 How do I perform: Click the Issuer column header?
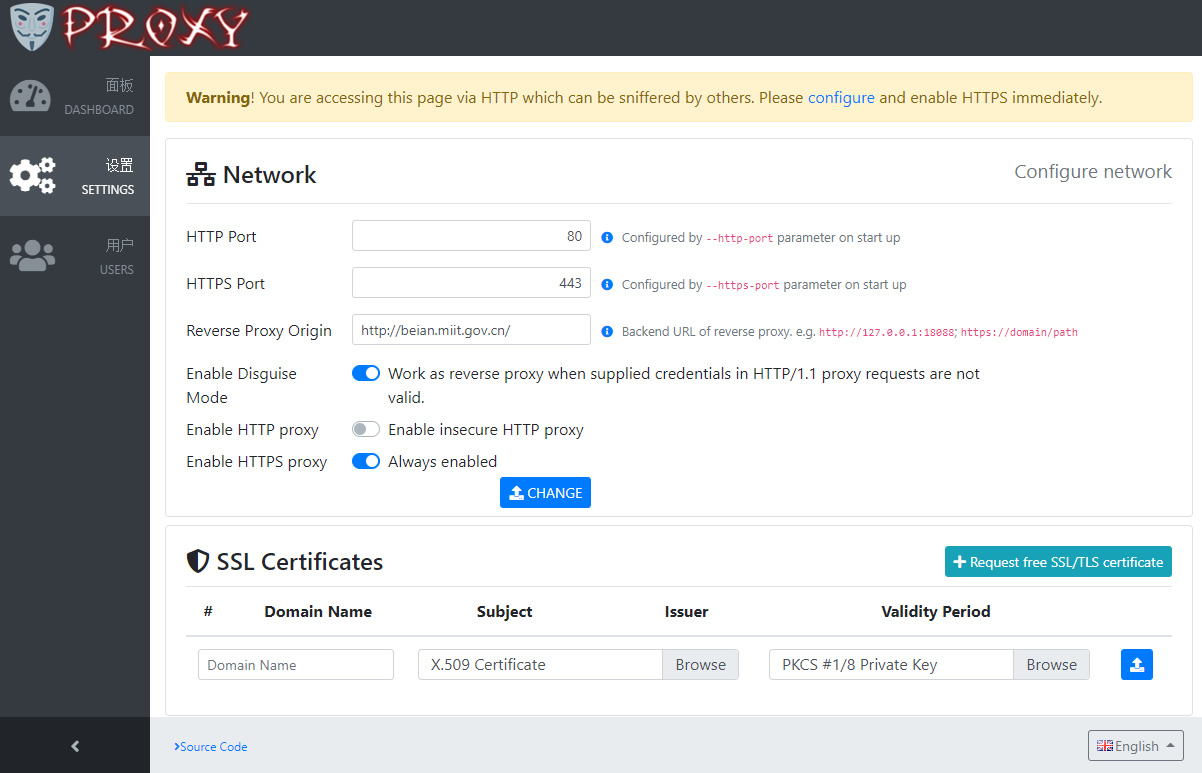click(686, 611)
